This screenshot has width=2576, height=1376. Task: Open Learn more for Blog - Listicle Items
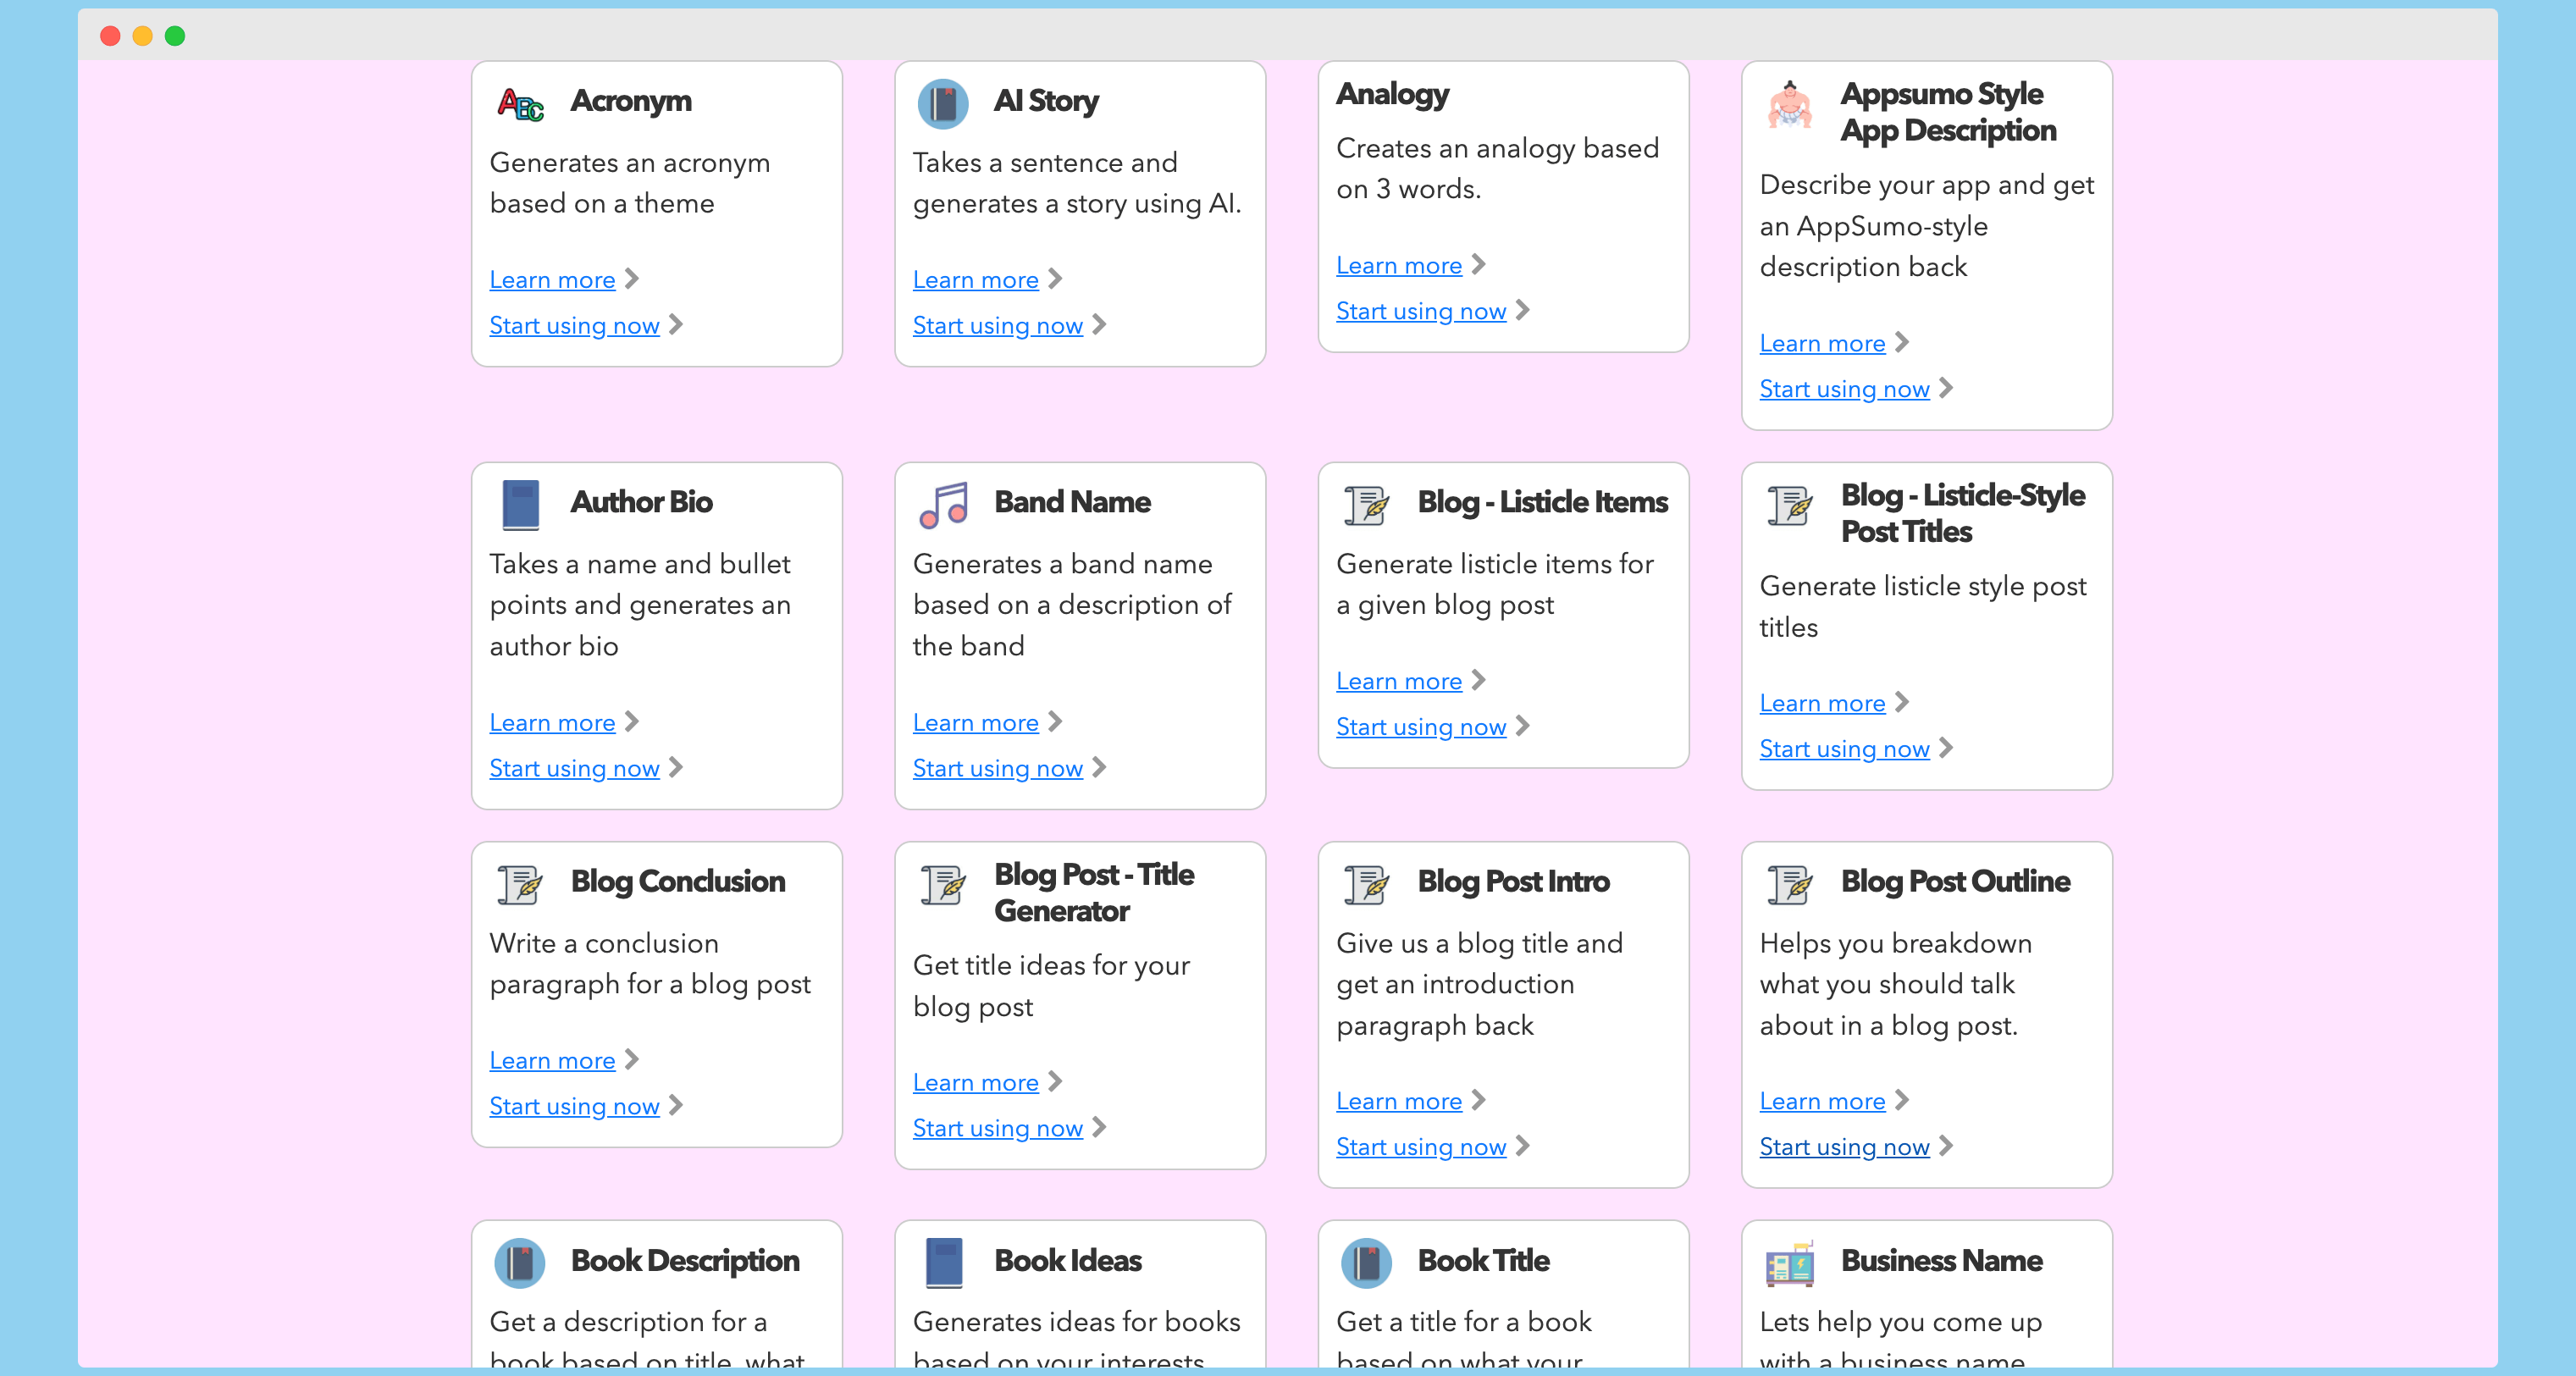1399,682
